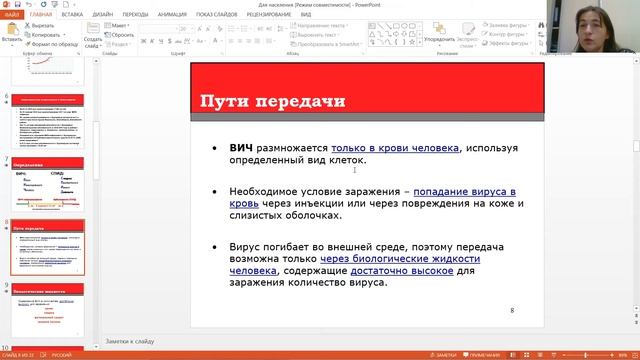Viewport: 640px width, 360px height.
Task: Select slide 7 thumbnail in slide panel
Action: pos(48,184)
